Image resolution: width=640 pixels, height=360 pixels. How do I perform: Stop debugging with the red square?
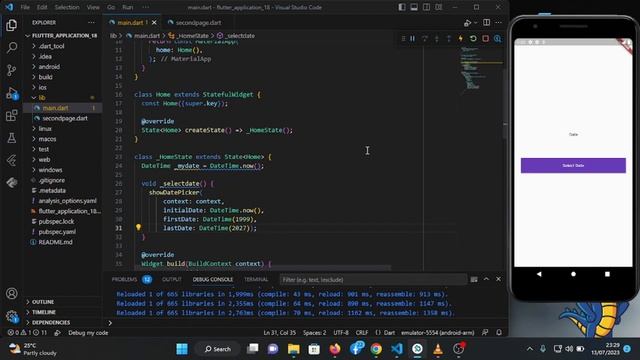pyautogui.click(x=485, y=38)
